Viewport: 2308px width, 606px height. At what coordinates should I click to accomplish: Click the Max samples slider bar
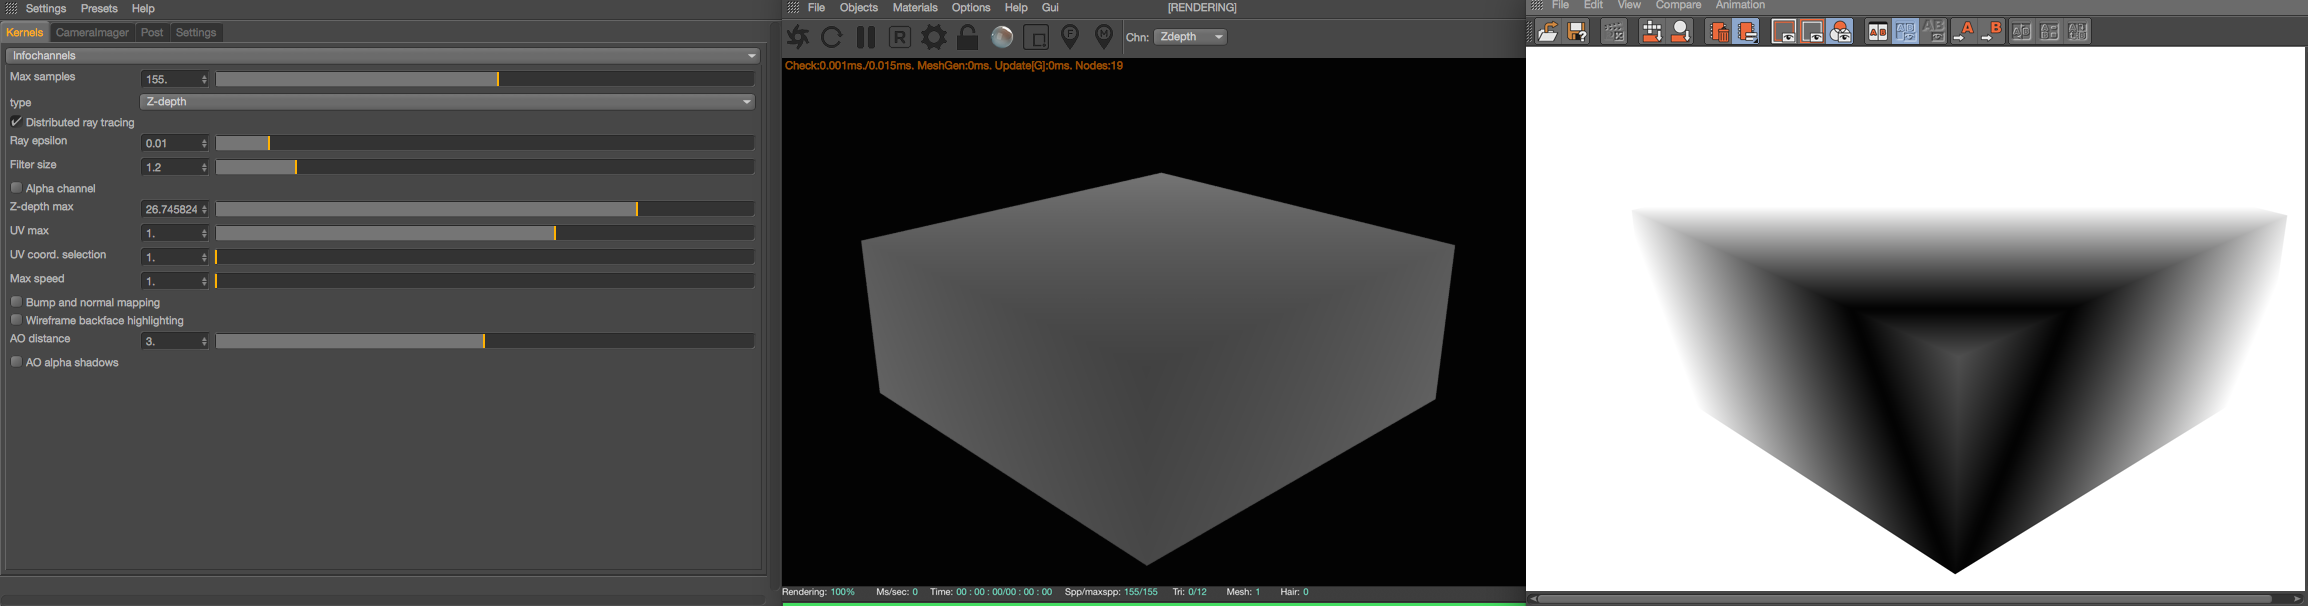485,79
